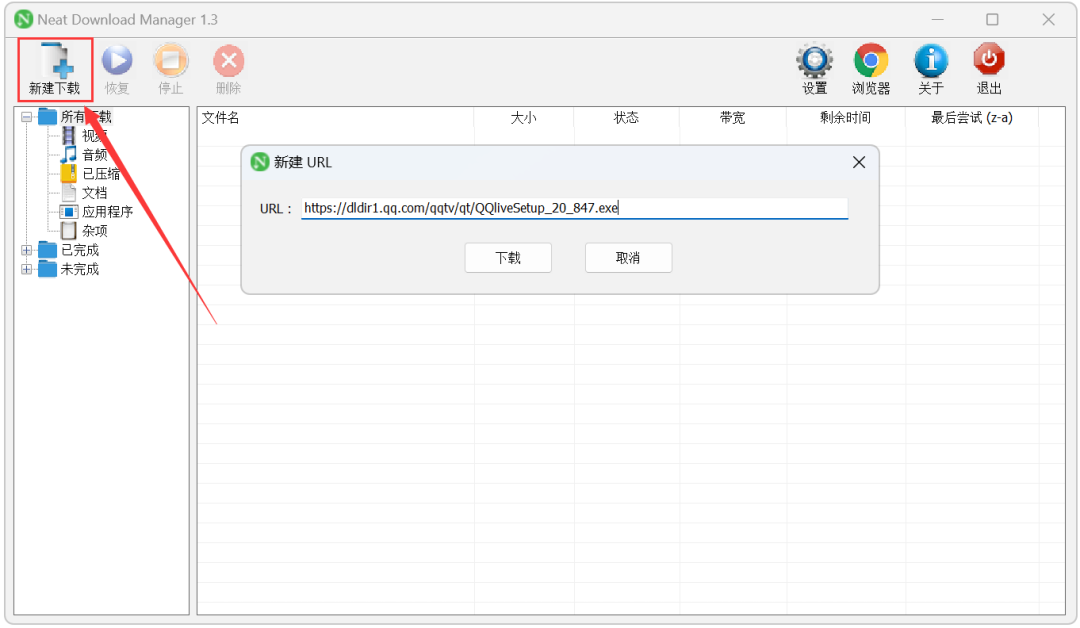Open the 浏览器 browser Chrome icon
The width and height of the screenshot is (1080, 628).
[x=871, y=61]
